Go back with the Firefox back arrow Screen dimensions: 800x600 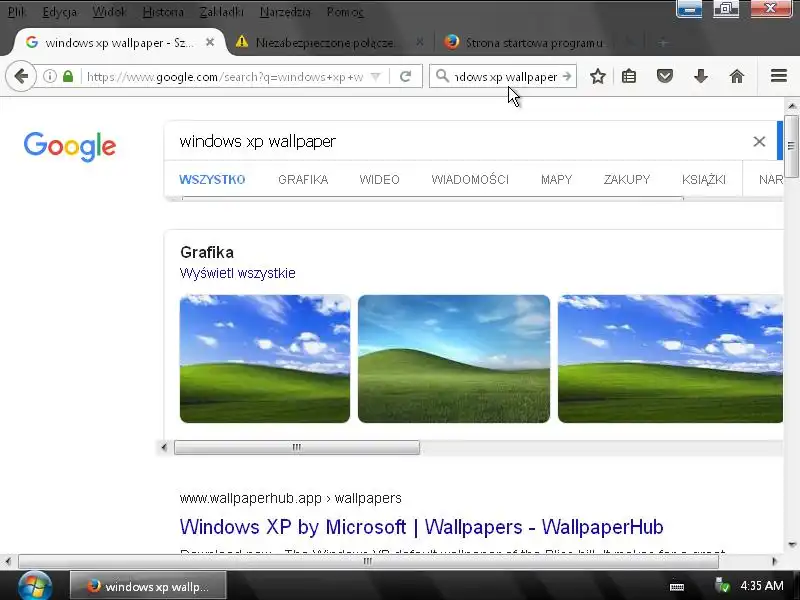pyautogui.click(x=21, y=77)
